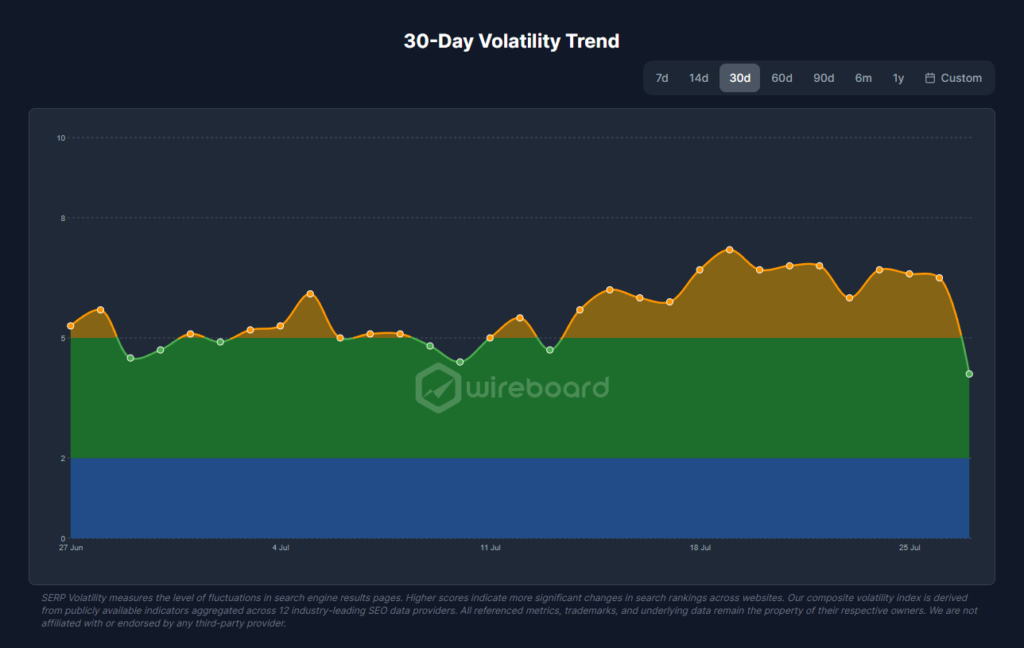The height and width of the screenshot is (648, 1024).
Task: Click the wireboard hexagon logo watermark
Action: click(438, 388)
